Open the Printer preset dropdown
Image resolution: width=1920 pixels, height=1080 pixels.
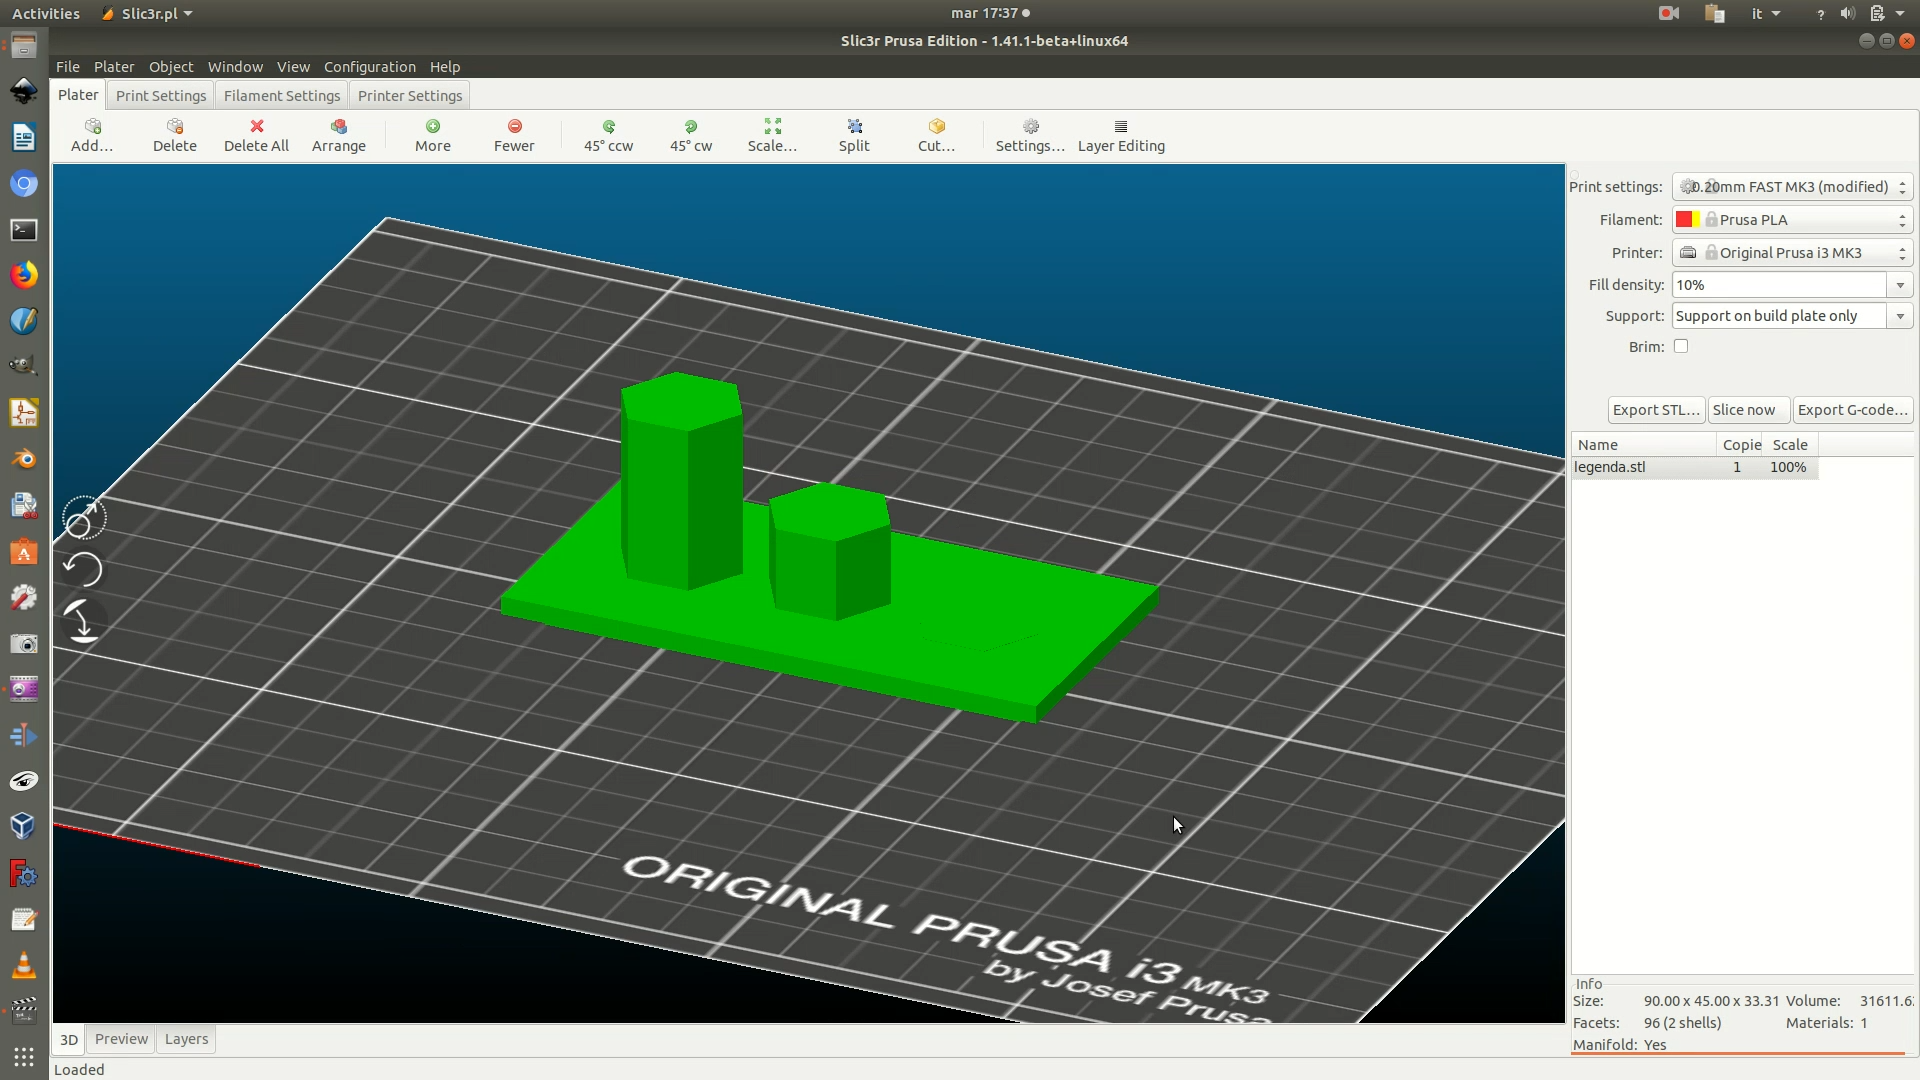1792,253
